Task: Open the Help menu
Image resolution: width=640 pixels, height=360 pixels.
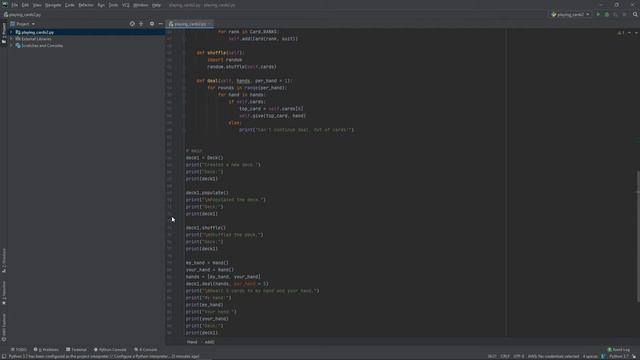Action: 156,5
